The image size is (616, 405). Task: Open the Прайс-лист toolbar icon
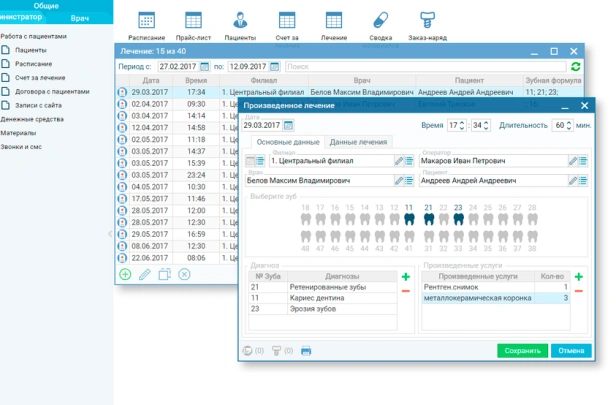(191, 23)
